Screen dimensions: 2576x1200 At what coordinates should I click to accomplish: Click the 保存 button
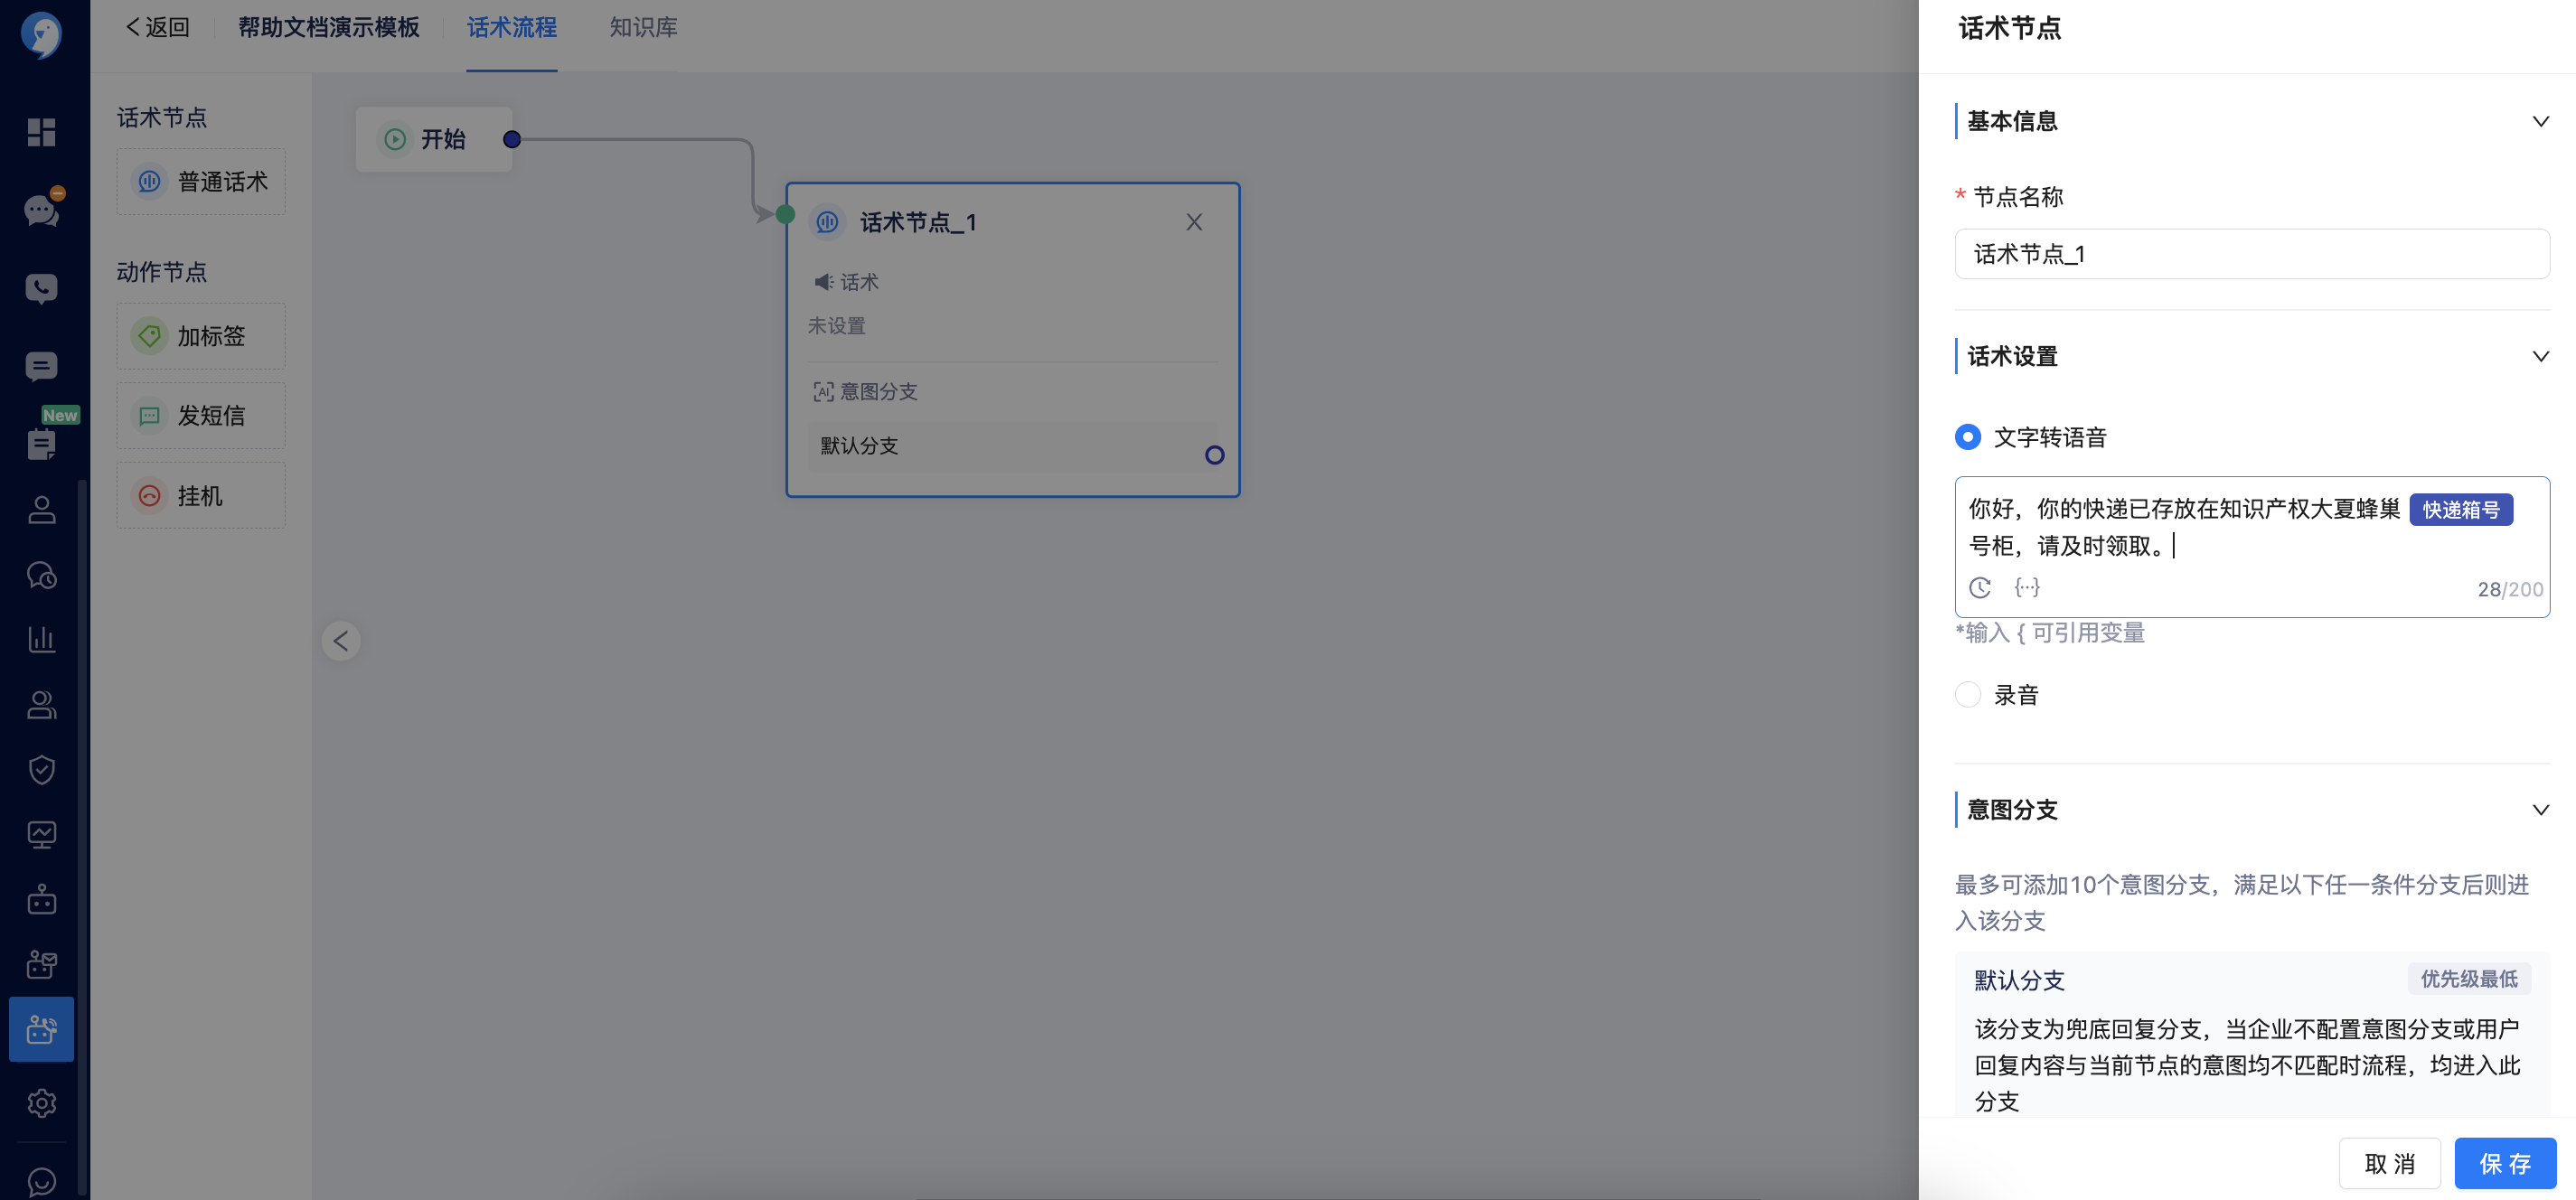(2505, 1163)
